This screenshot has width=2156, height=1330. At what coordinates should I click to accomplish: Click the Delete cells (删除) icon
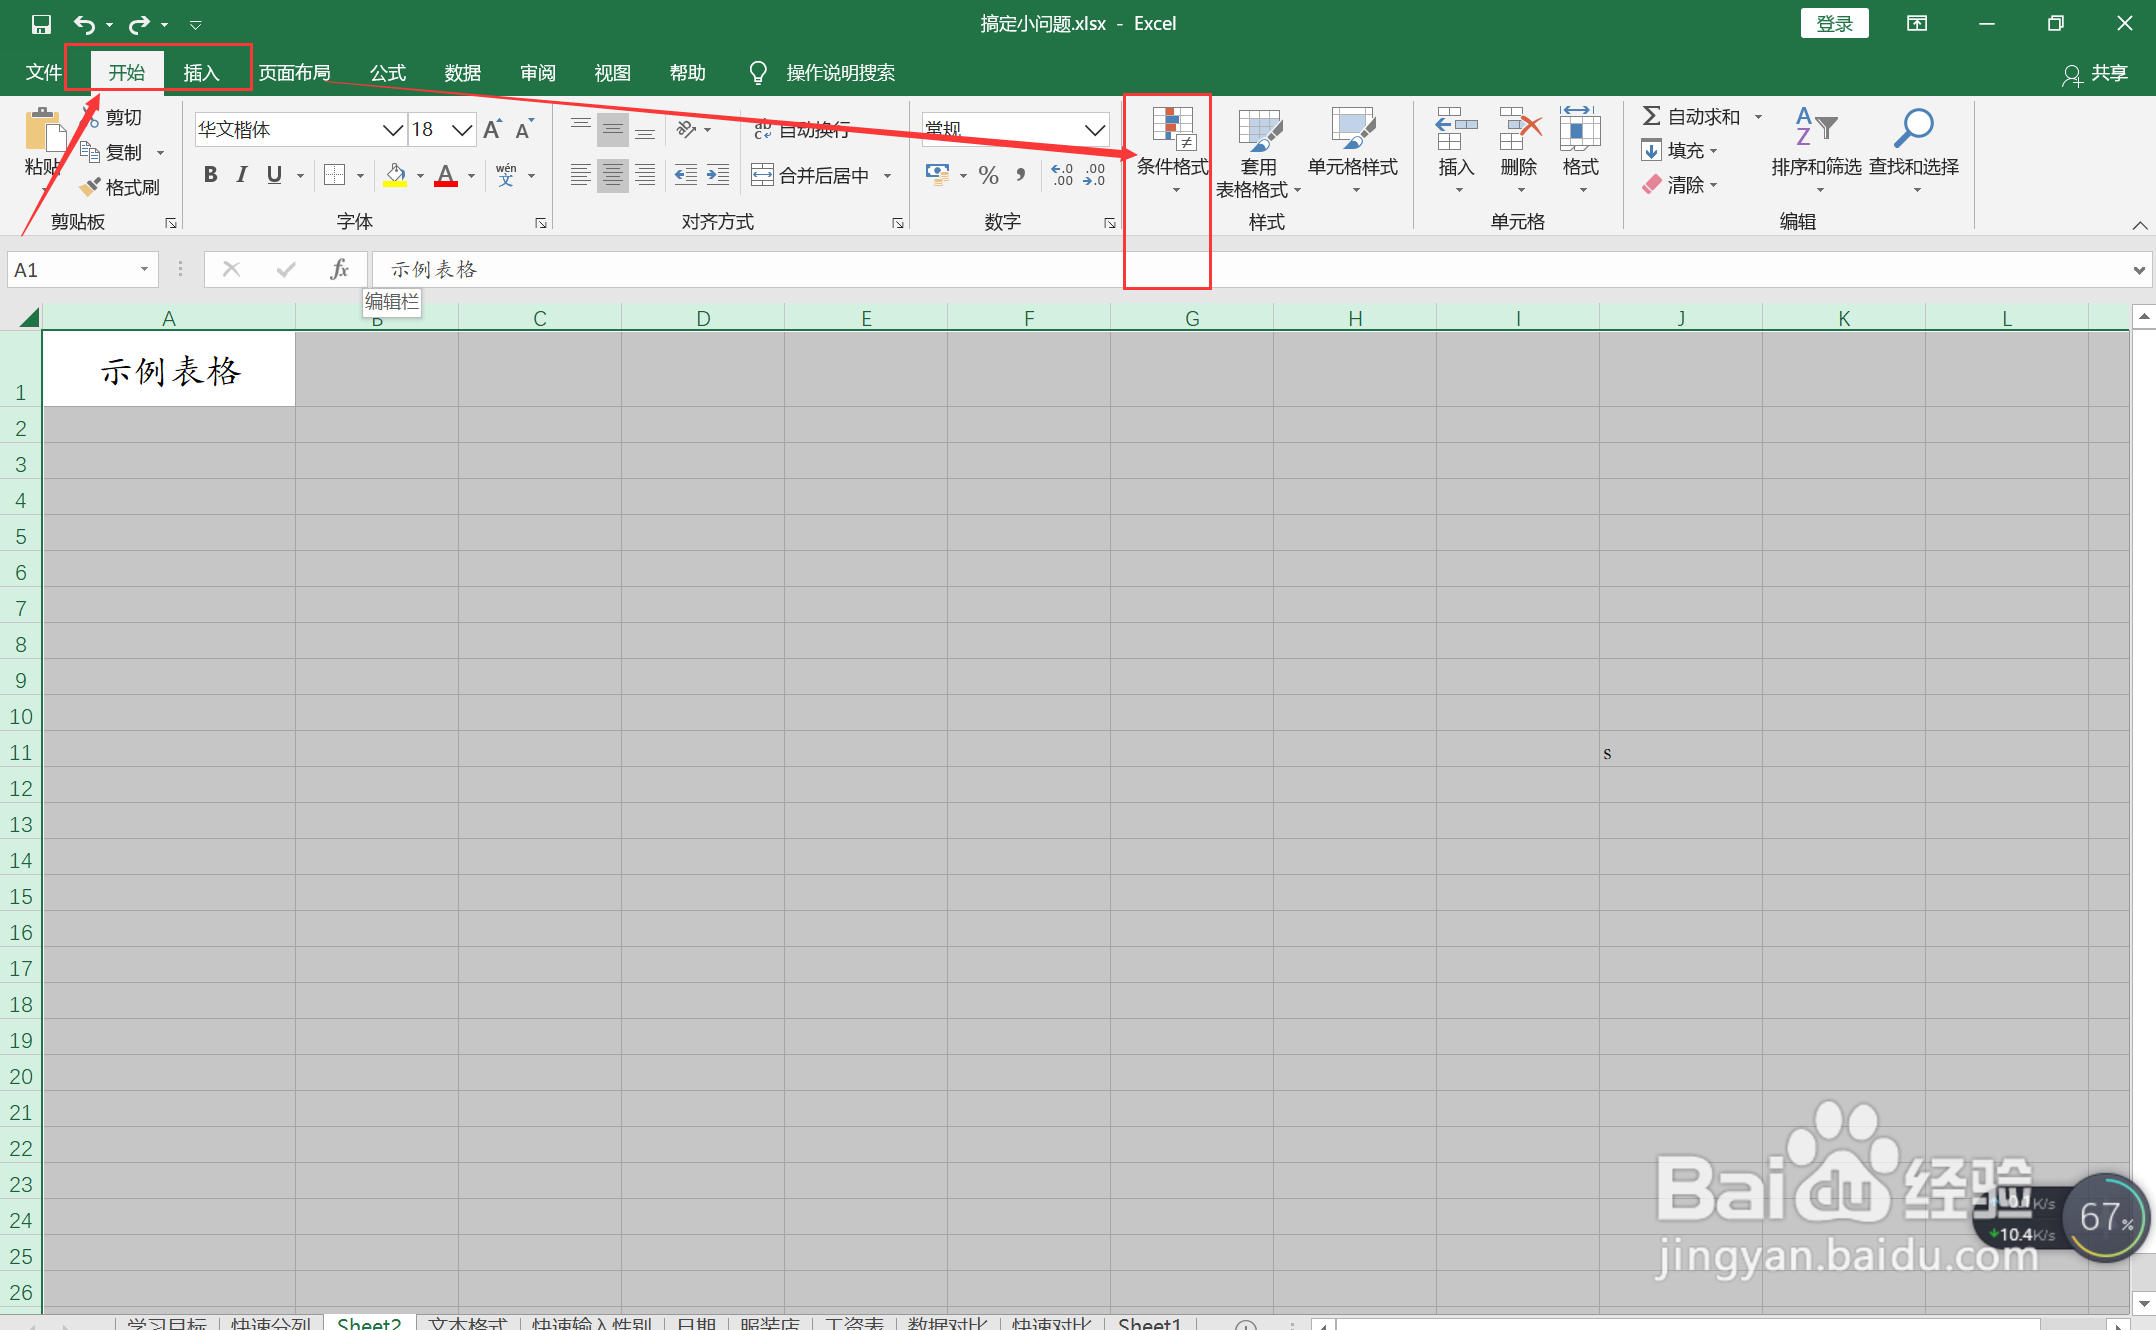[1519, 130]
